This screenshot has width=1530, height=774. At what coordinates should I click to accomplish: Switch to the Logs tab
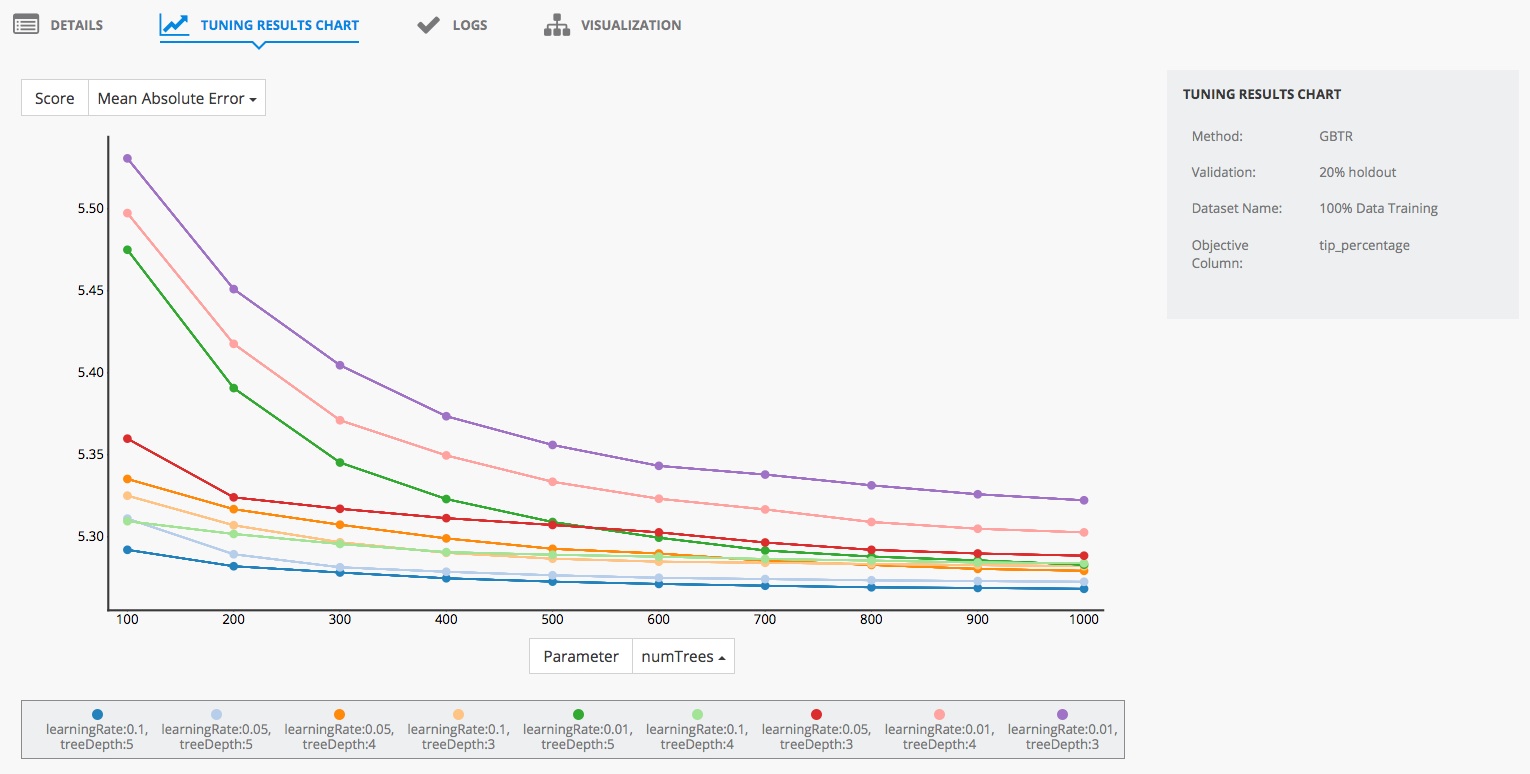(x=469, y=25)
